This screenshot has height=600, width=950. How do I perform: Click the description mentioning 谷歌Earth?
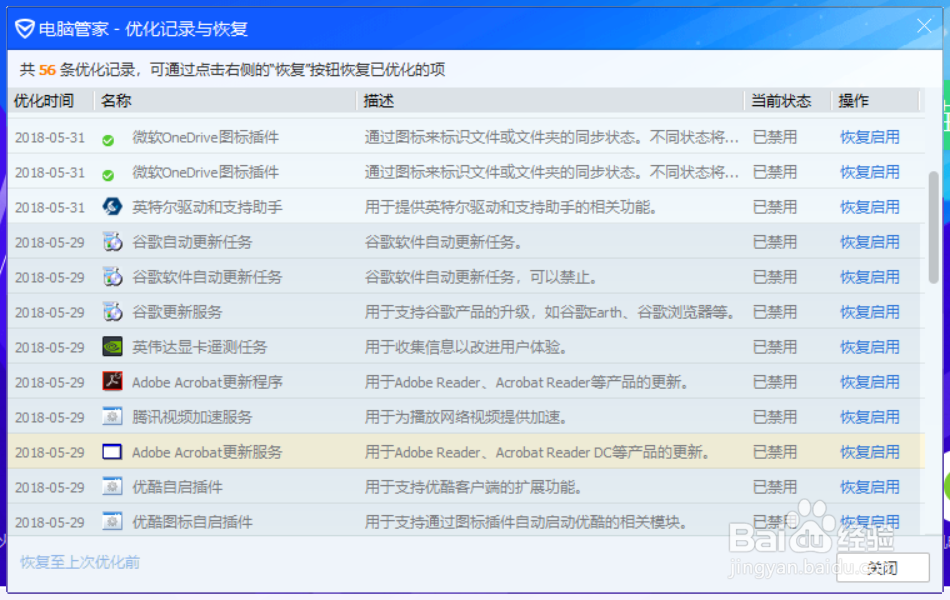551,312
